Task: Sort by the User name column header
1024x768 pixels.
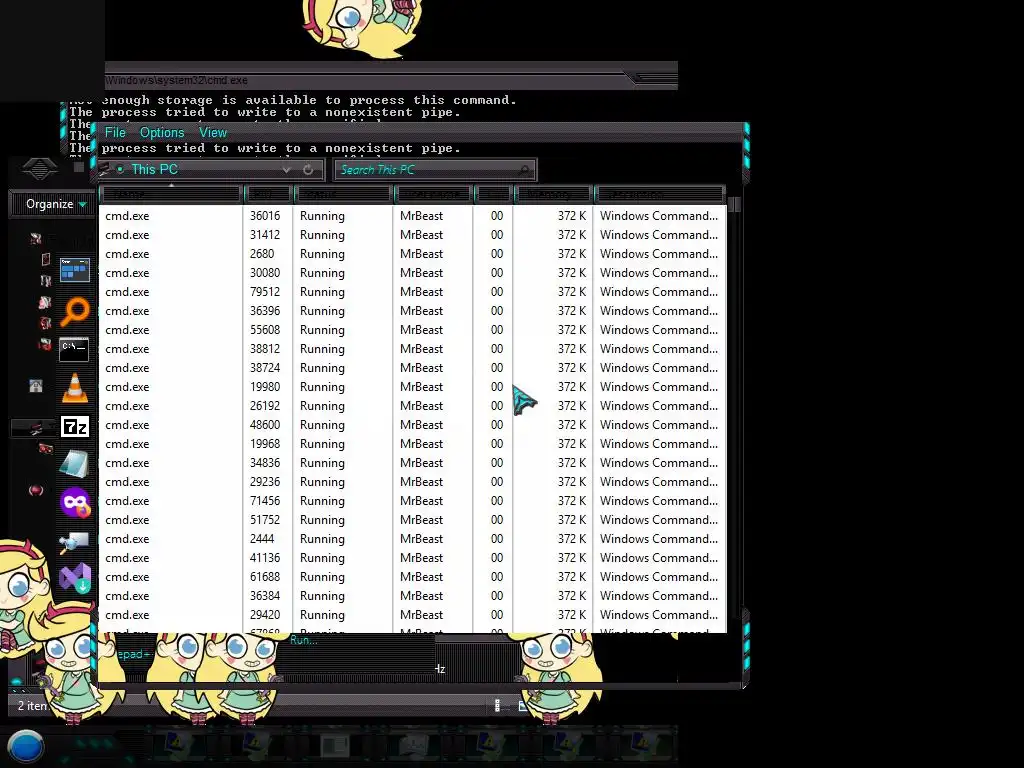Action: coord(432,194)
